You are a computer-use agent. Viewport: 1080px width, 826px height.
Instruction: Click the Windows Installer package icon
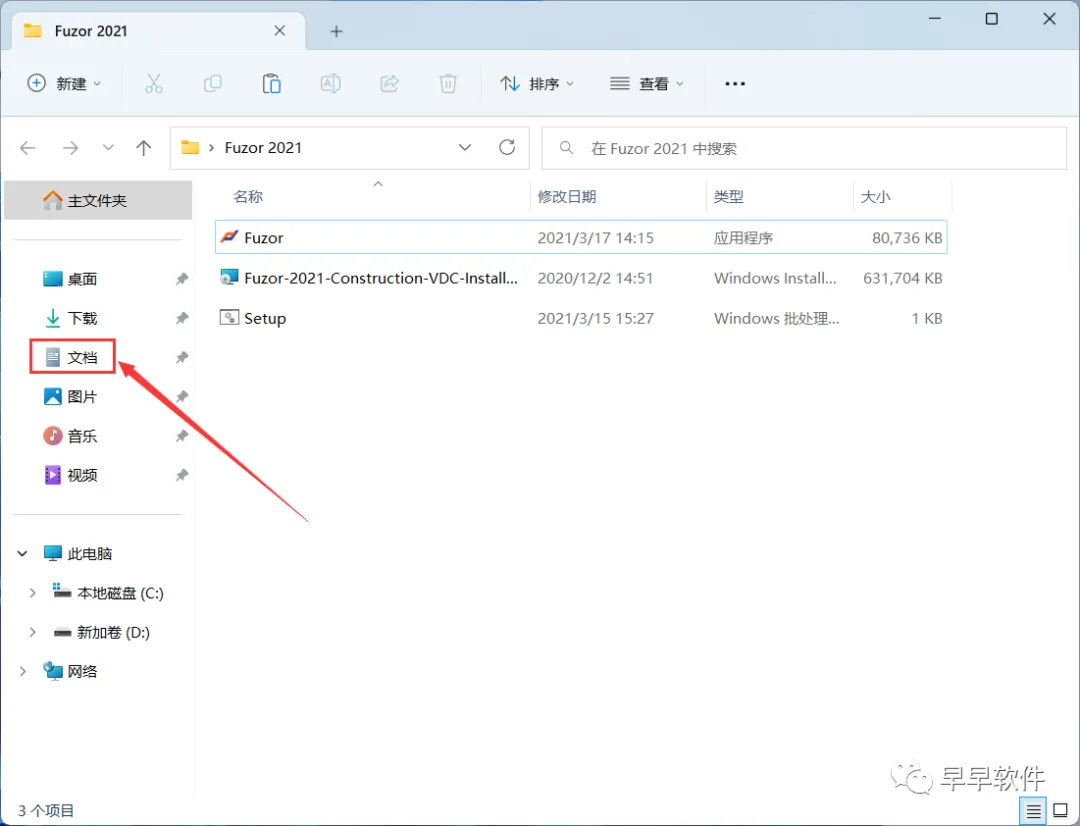229,277
